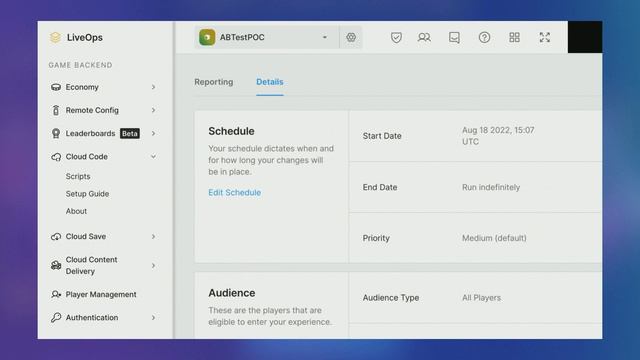Click the Remote Config icon
The width and height of the screenshot is (640, 360).
[56, 110]
